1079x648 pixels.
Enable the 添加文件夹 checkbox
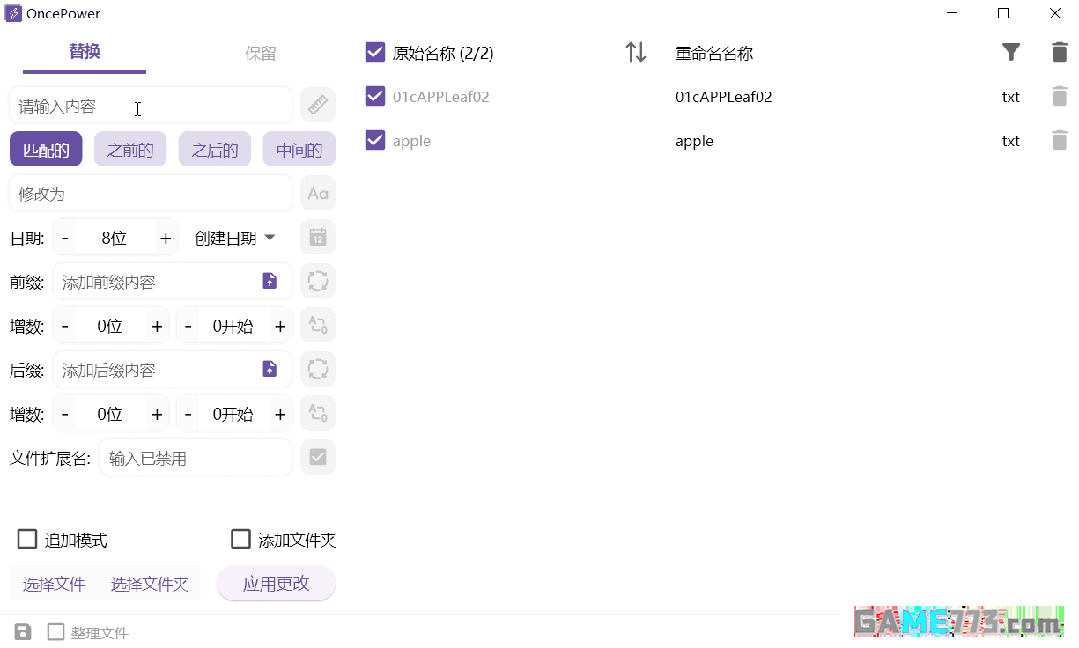point(240,539)
